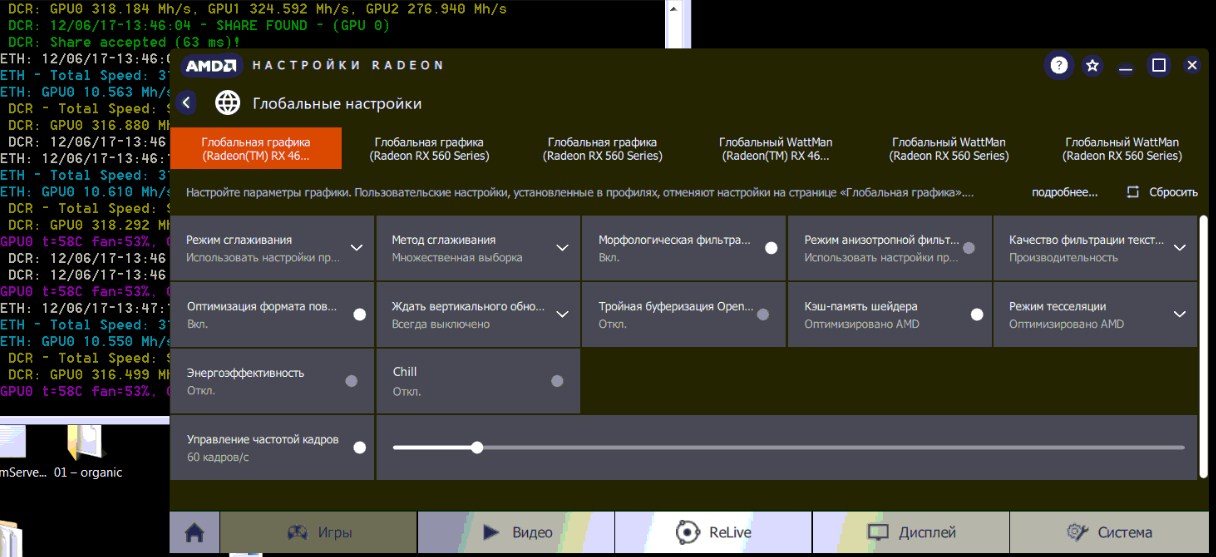Toggle Управление частотой кадров switch
The height and width of the screenshot is (557, 1216).
point(360,447)
